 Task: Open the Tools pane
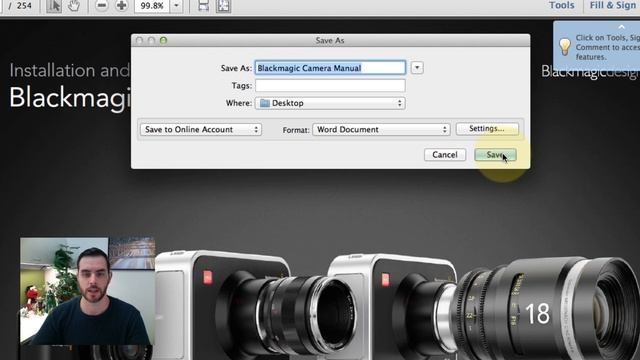(562, 5)
